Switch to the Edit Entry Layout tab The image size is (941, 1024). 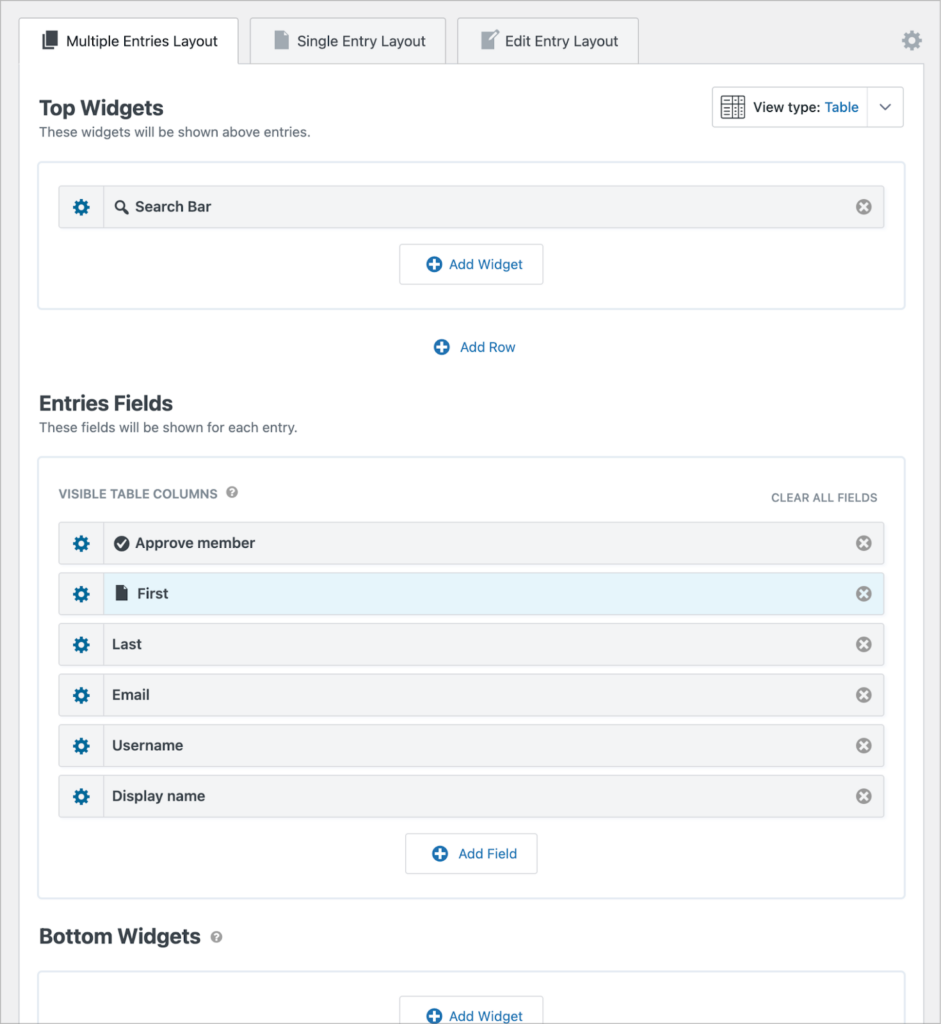(548, 40)
